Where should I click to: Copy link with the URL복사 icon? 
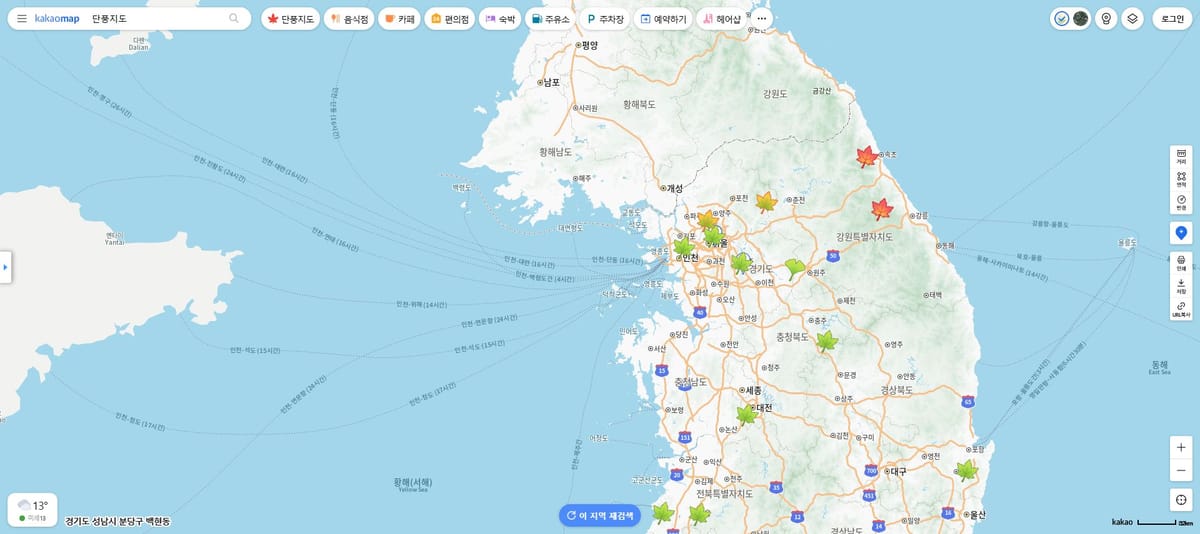[1181, 309]
